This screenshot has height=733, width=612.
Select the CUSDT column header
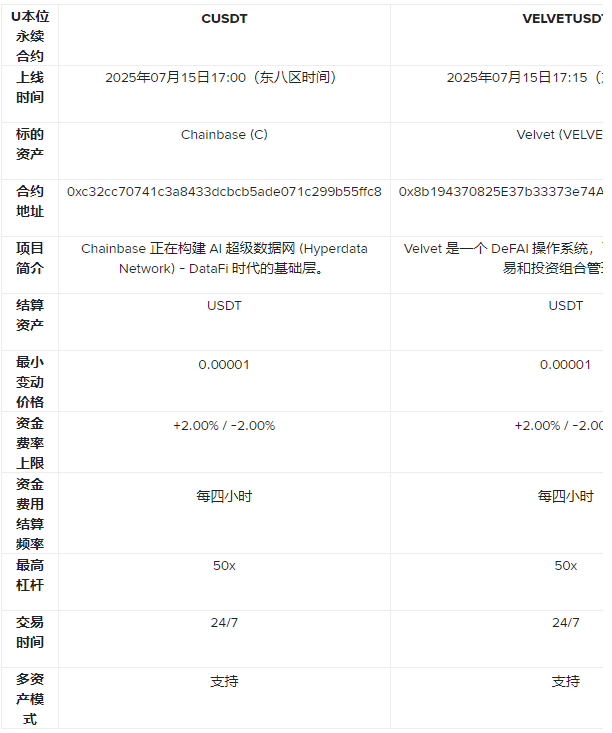(224, 19)
